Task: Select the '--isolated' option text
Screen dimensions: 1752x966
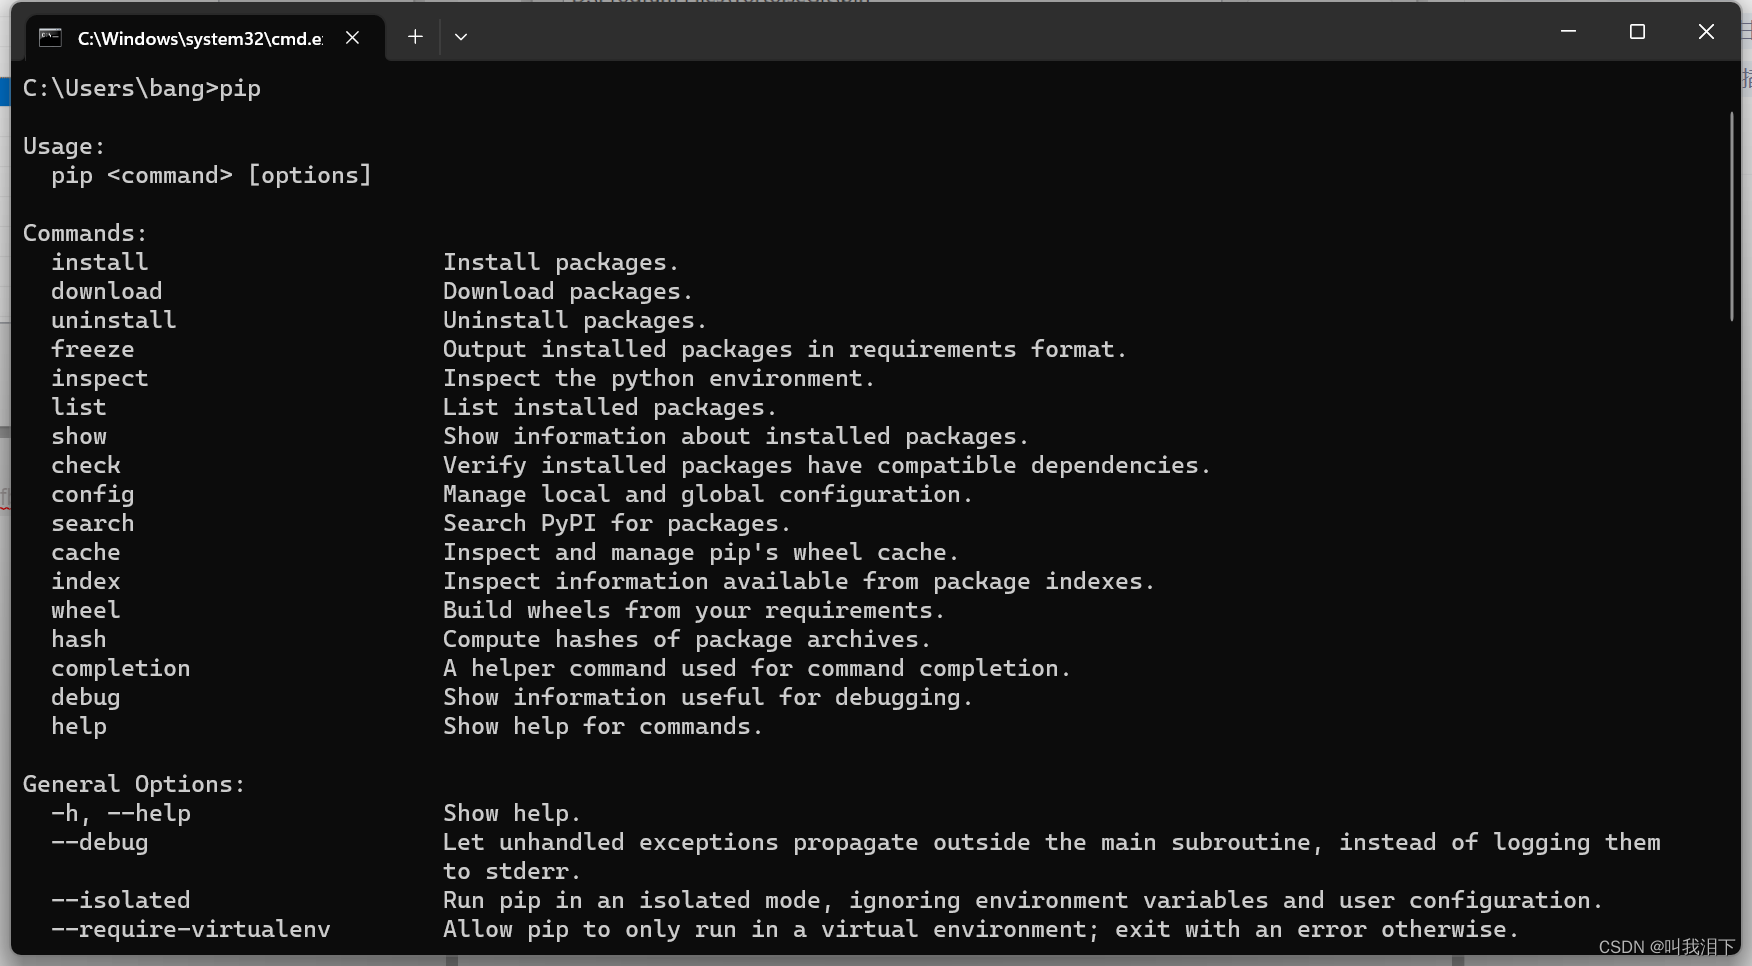Action: (x=120, y=899)
